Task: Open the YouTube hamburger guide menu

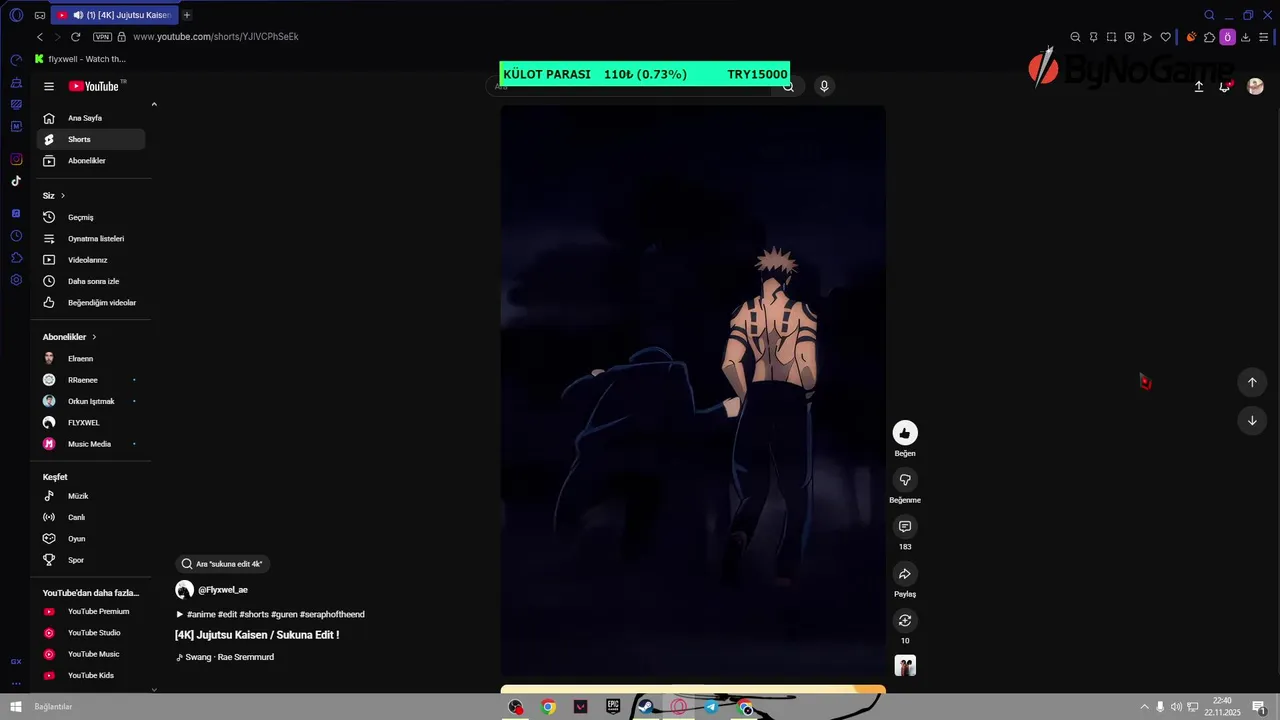Action: [x=49, y=86]
